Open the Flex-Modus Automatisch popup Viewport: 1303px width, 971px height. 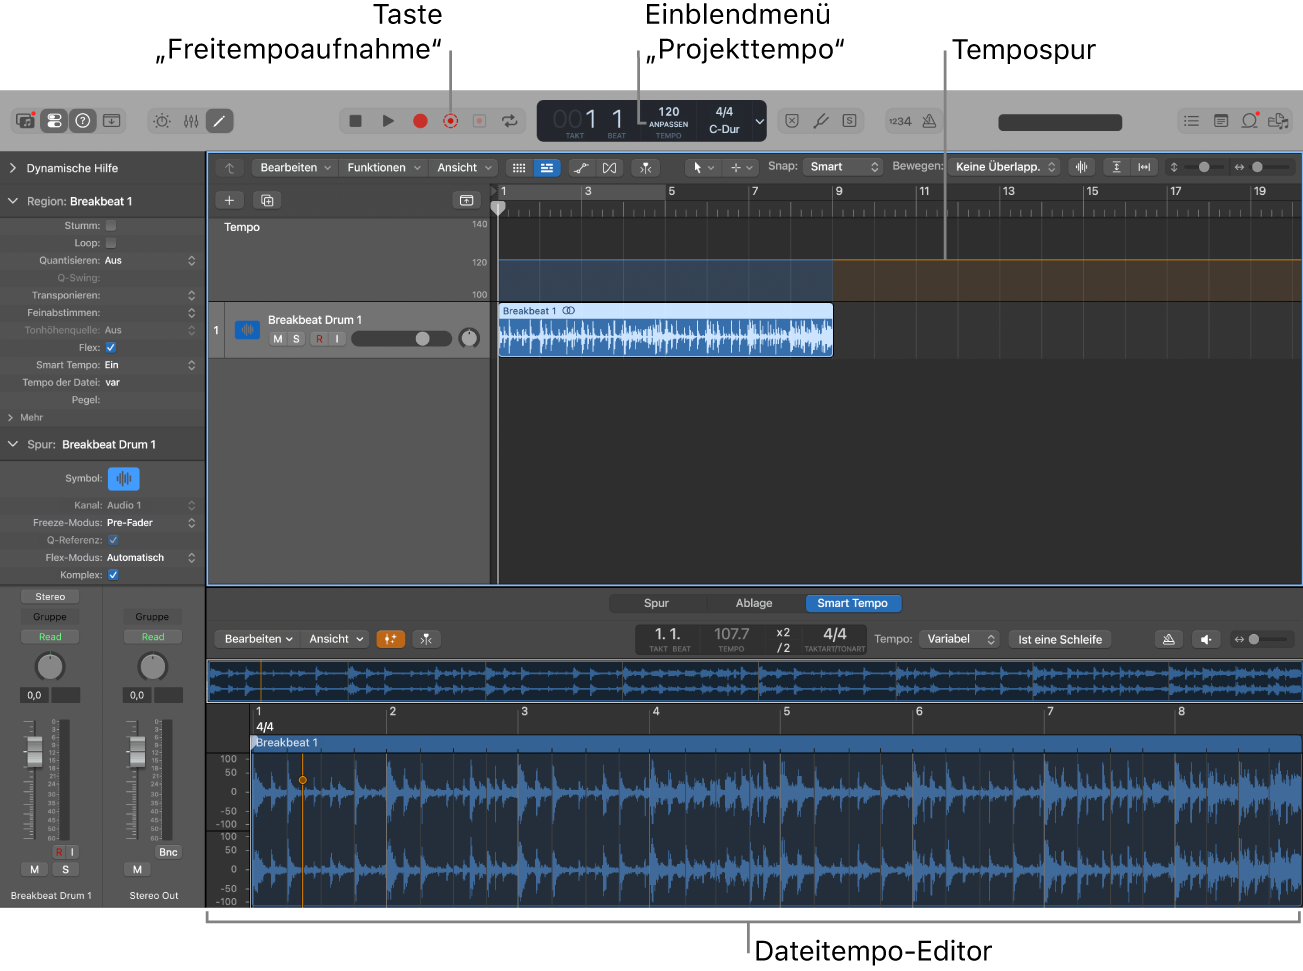[x=150, y=558]
